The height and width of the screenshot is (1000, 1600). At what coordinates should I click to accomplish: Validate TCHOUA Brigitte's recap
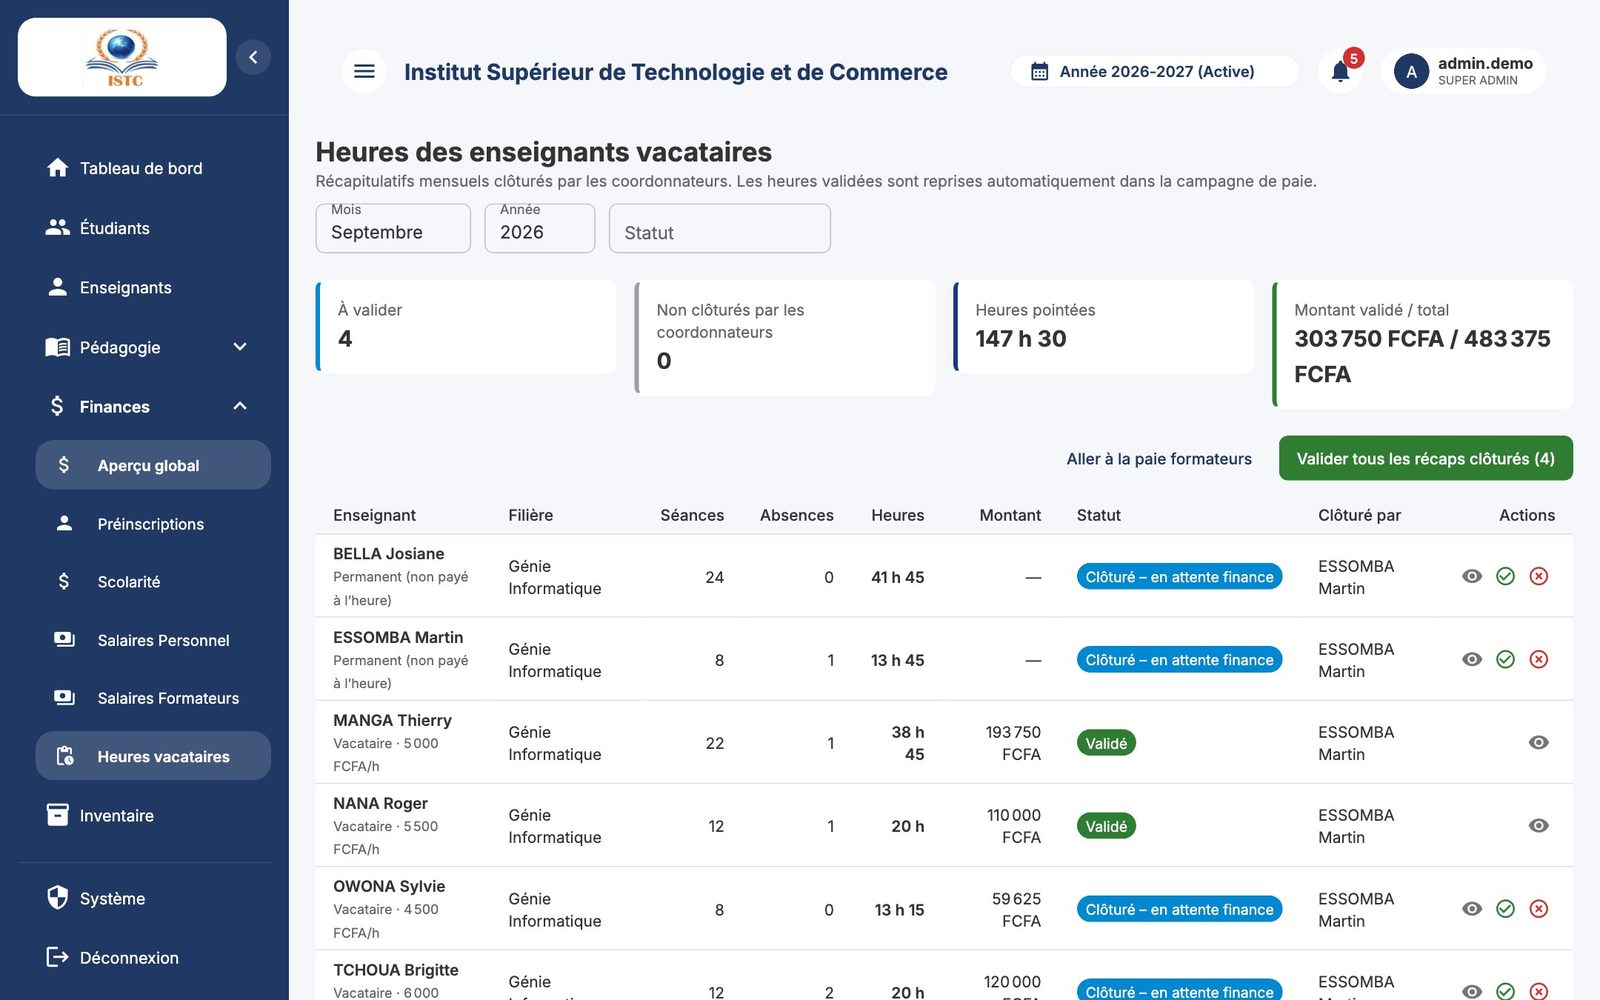(1505, 991)
